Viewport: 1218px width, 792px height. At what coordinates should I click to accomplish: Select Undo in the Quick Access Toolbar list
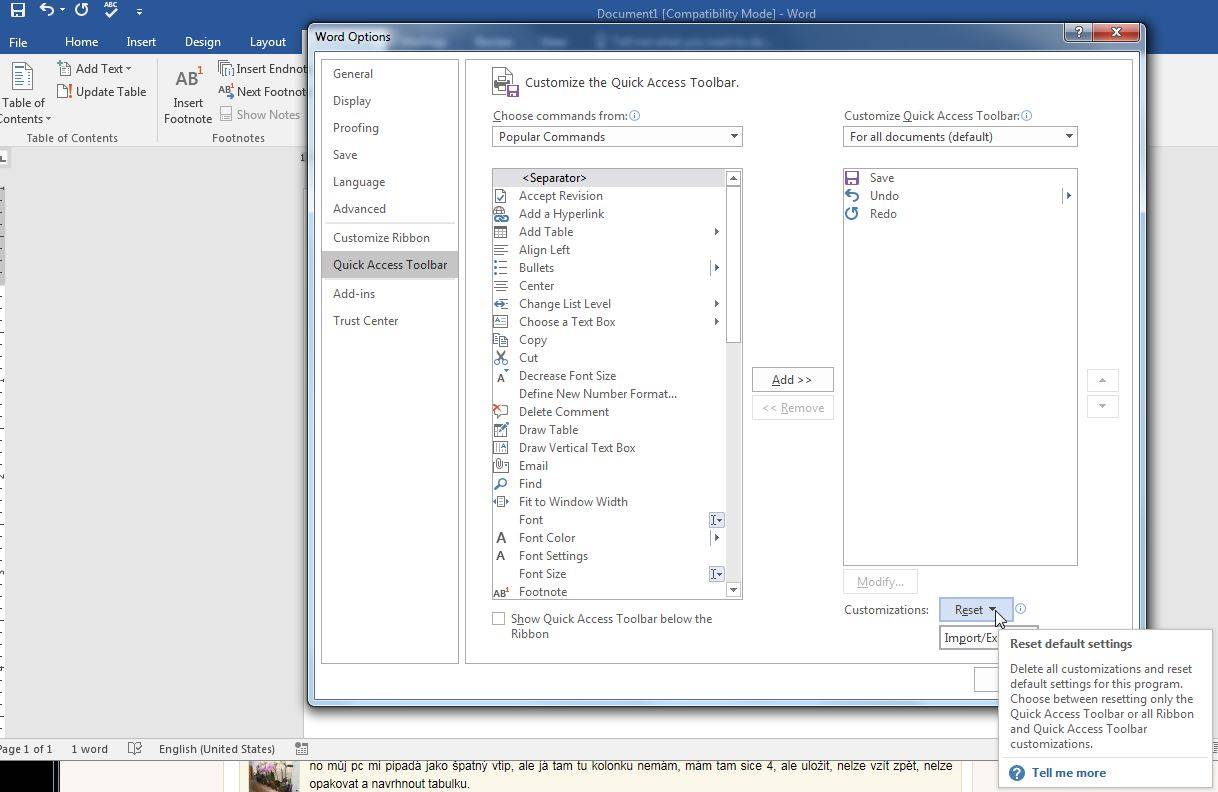(960, 196)
